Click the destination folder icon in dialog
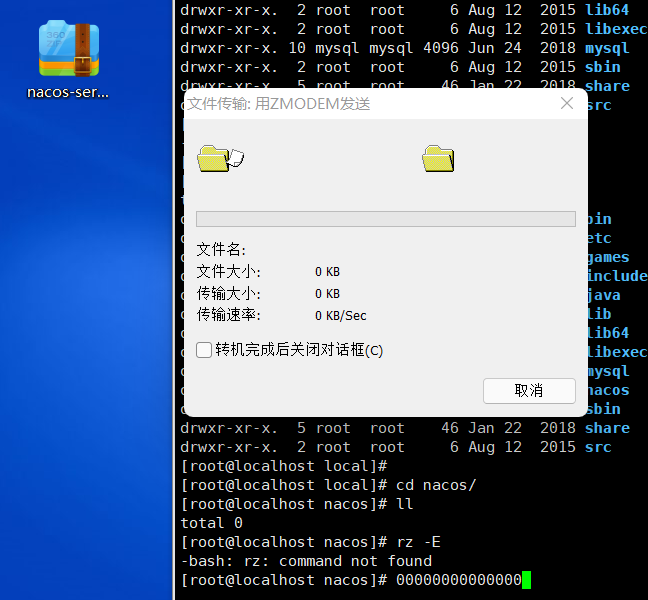The image size is (648, 600). [x=438, y=158]
